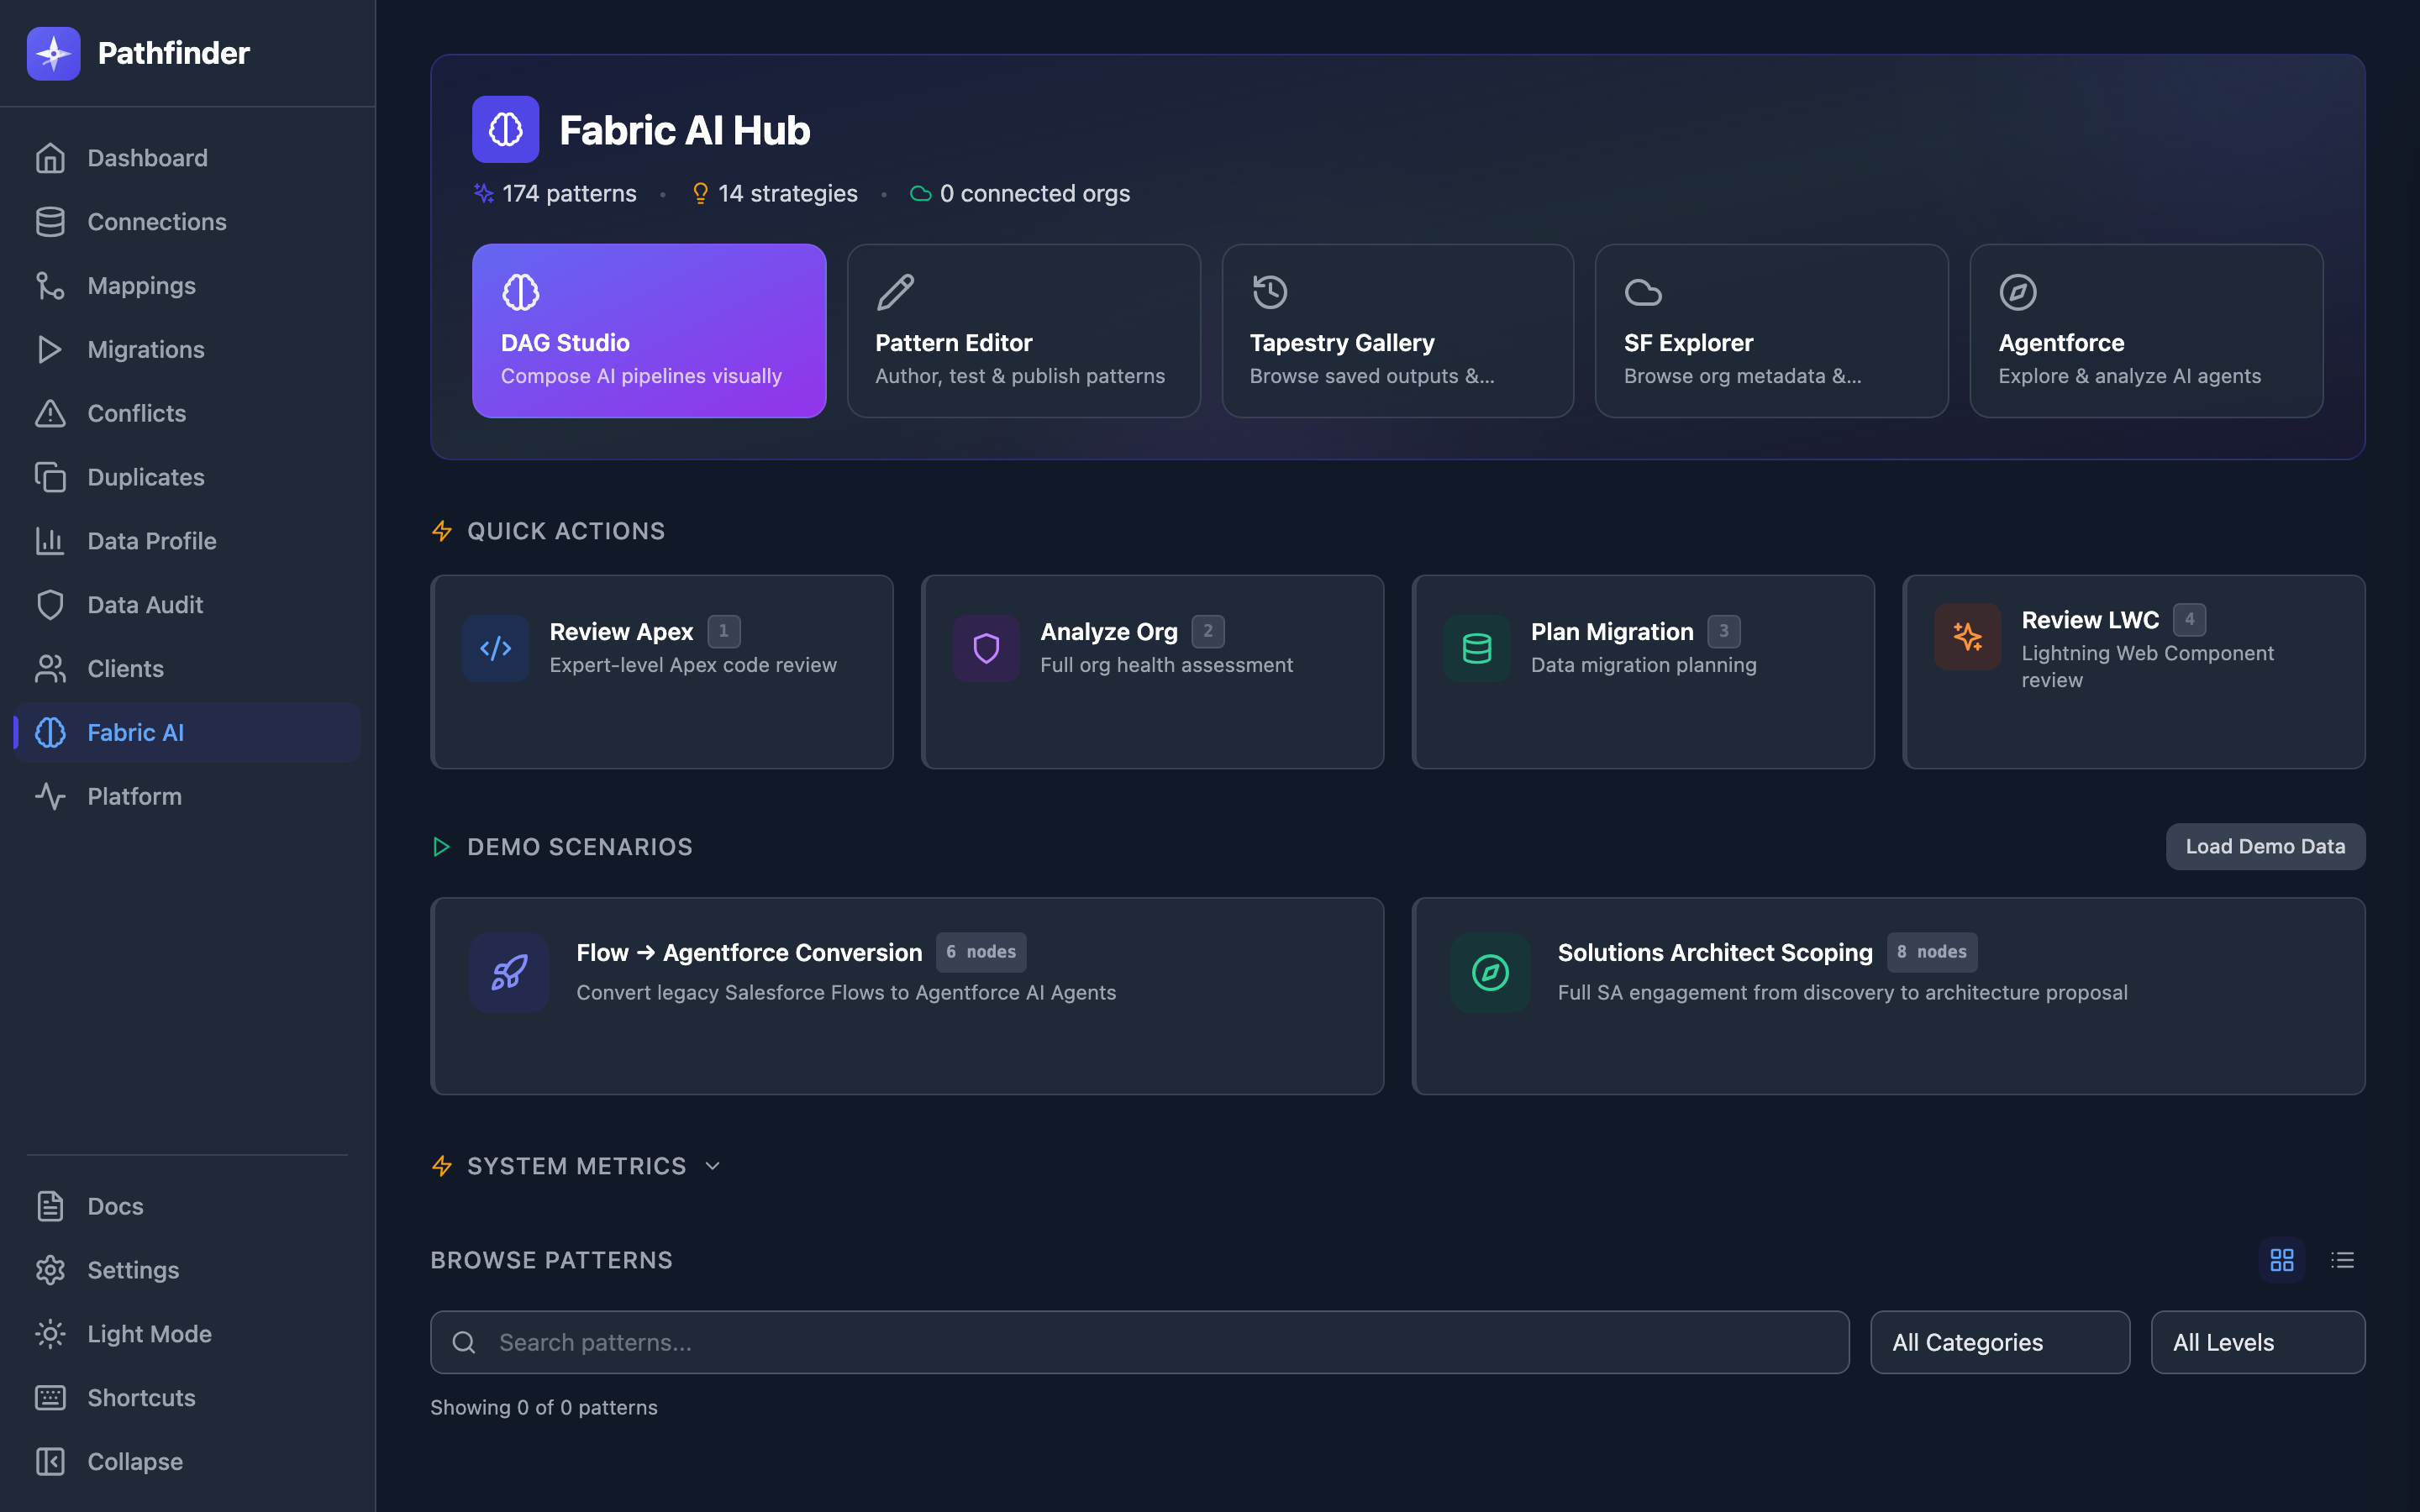The width and height of the screenshot is (2420, 1512).
Task: Click the Load Demo Data button
Action: [2264, 846]
